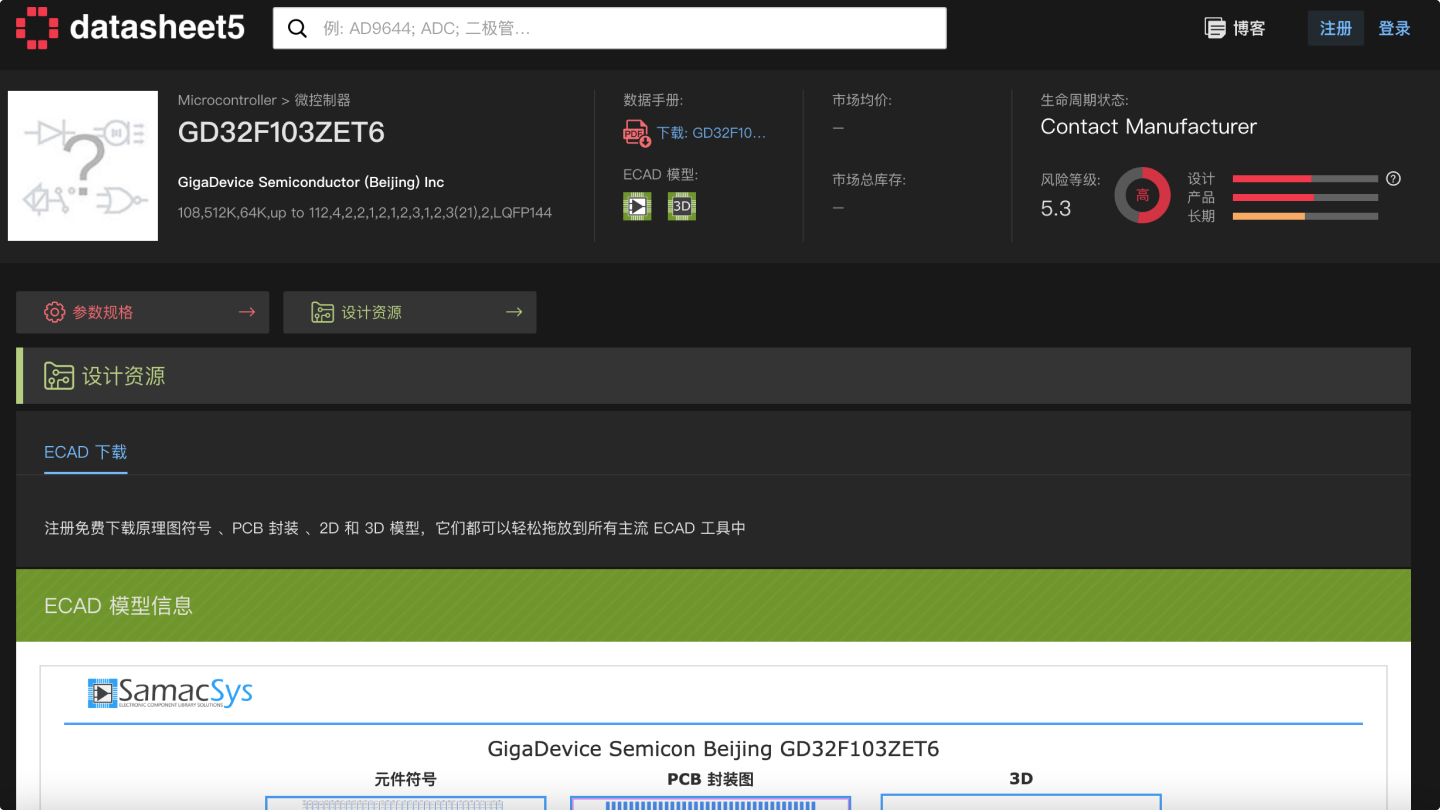Click the arrow in 设计资源 button

(x=514, y=312)
